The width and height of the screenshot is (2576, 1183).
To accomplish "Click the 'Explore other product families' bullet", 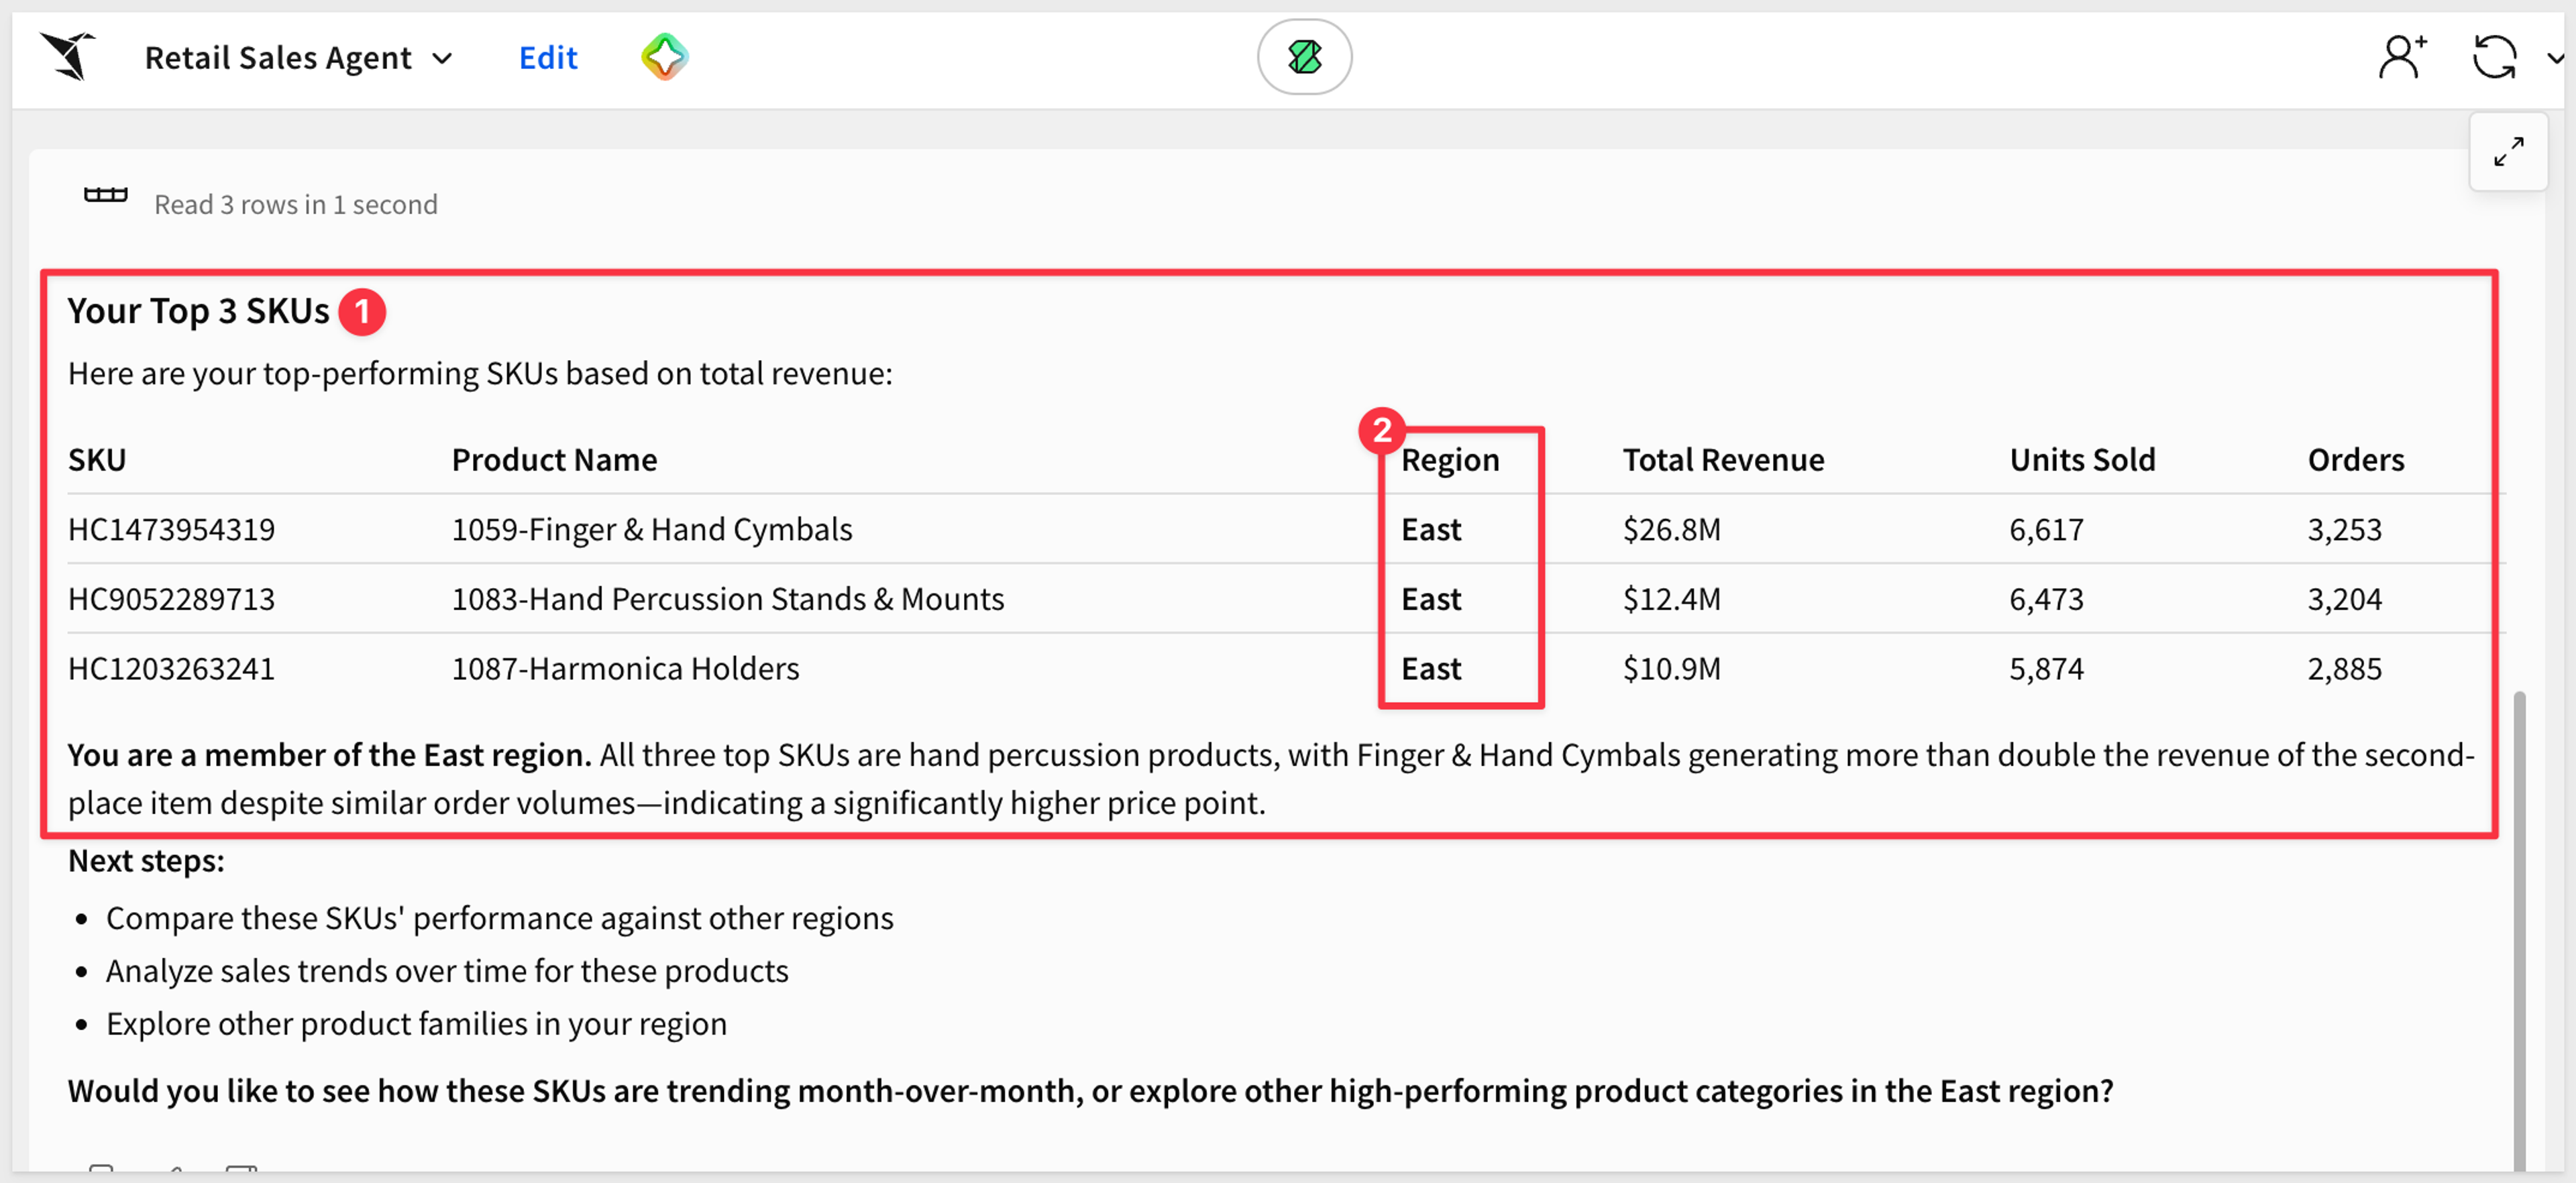I will [416, 1024].
